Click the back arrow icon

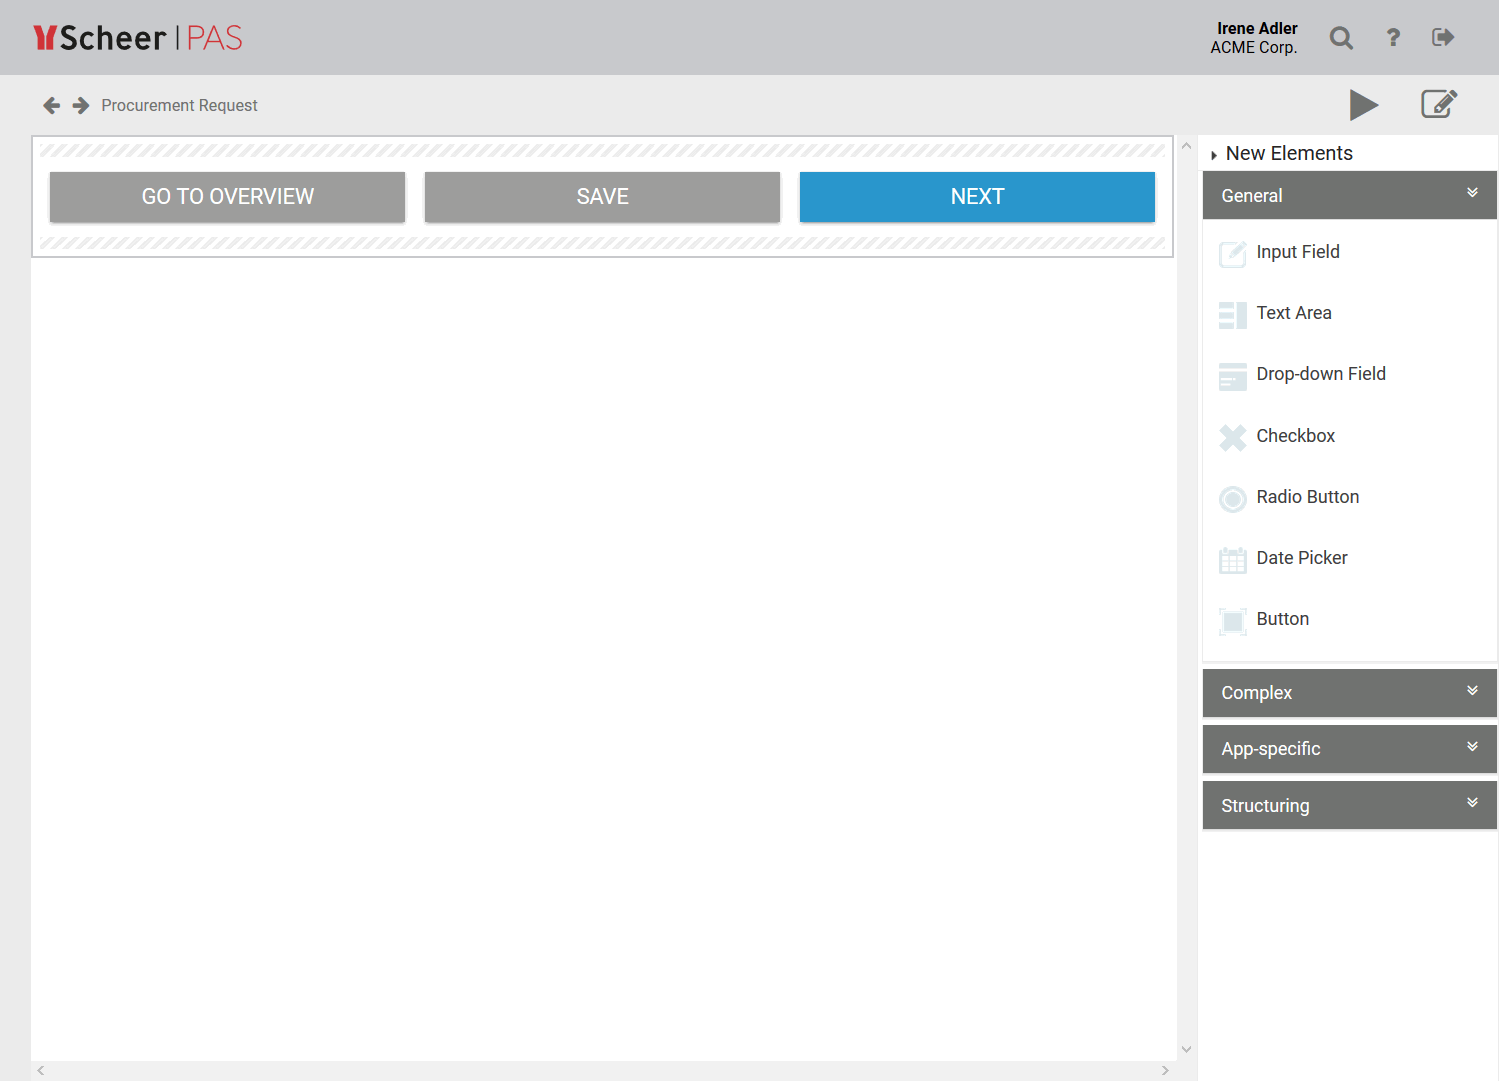point(52,105)
